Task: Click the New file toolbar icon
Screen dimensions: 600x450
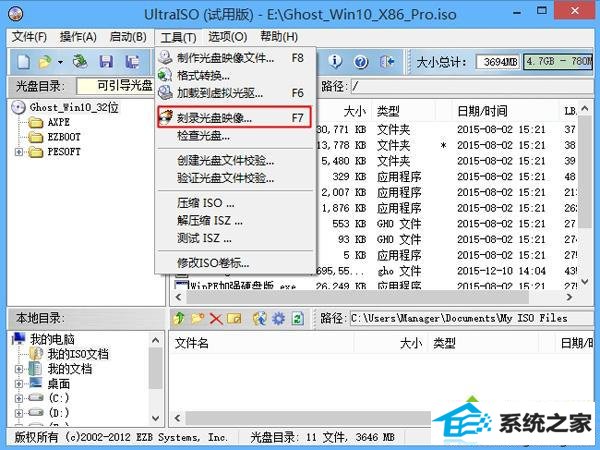Action: click(x=24, y=62)
